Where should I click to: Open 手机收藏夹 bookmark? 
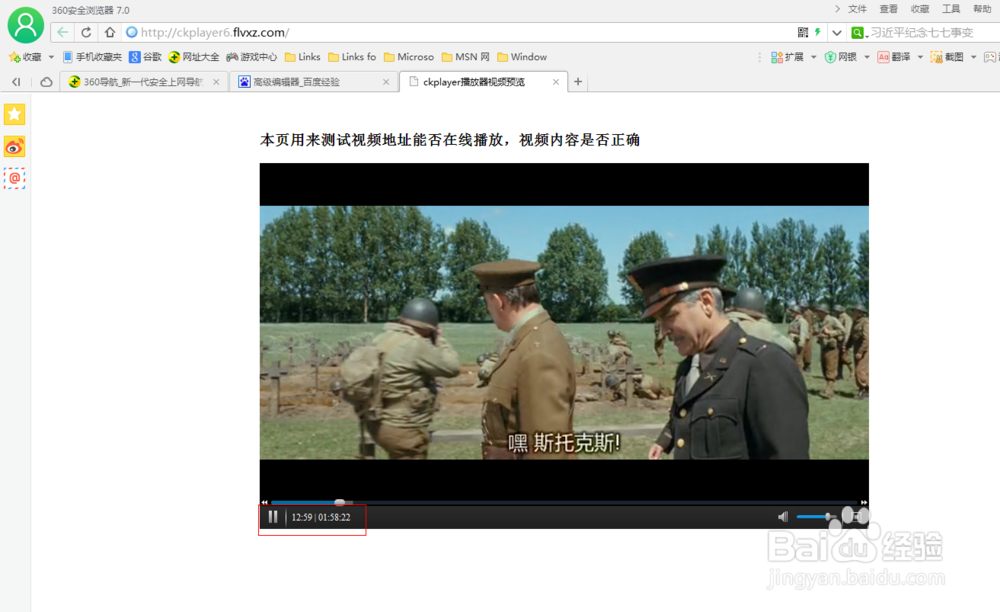pyautogui.click(x=92, y=57)
